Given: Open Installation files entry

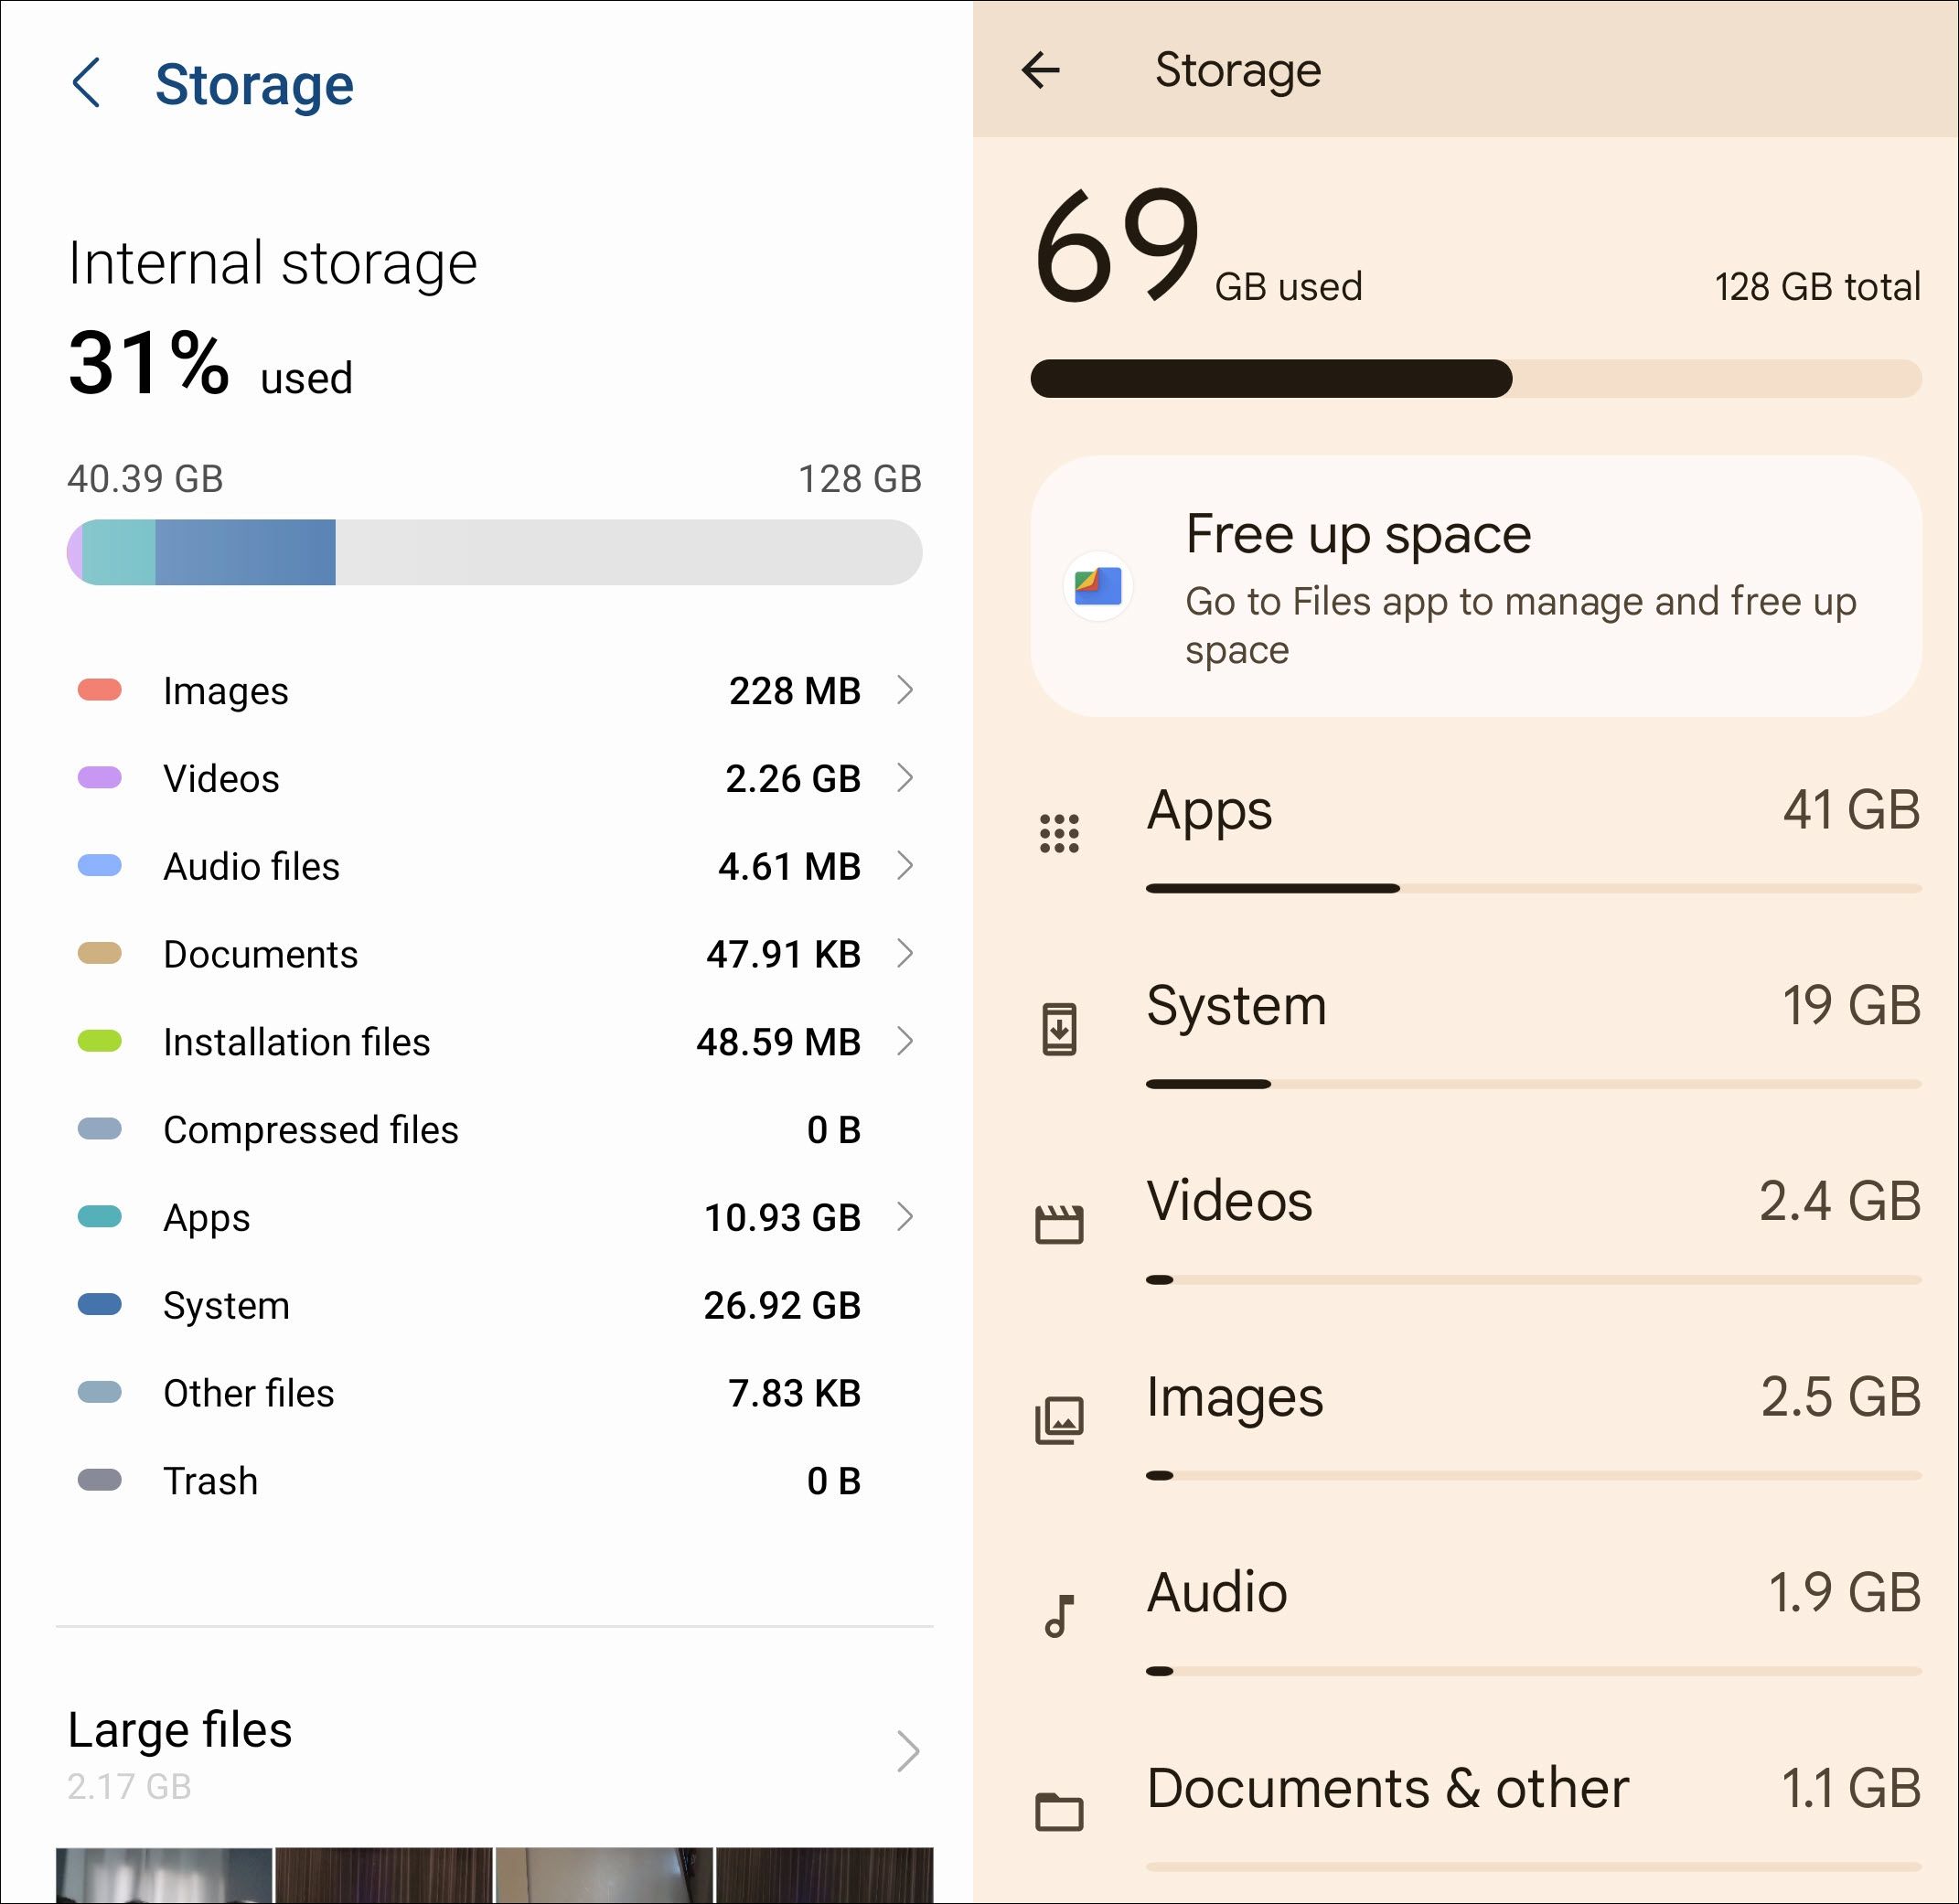Looking at the screenshot, I should click(x=490, y=1042).
